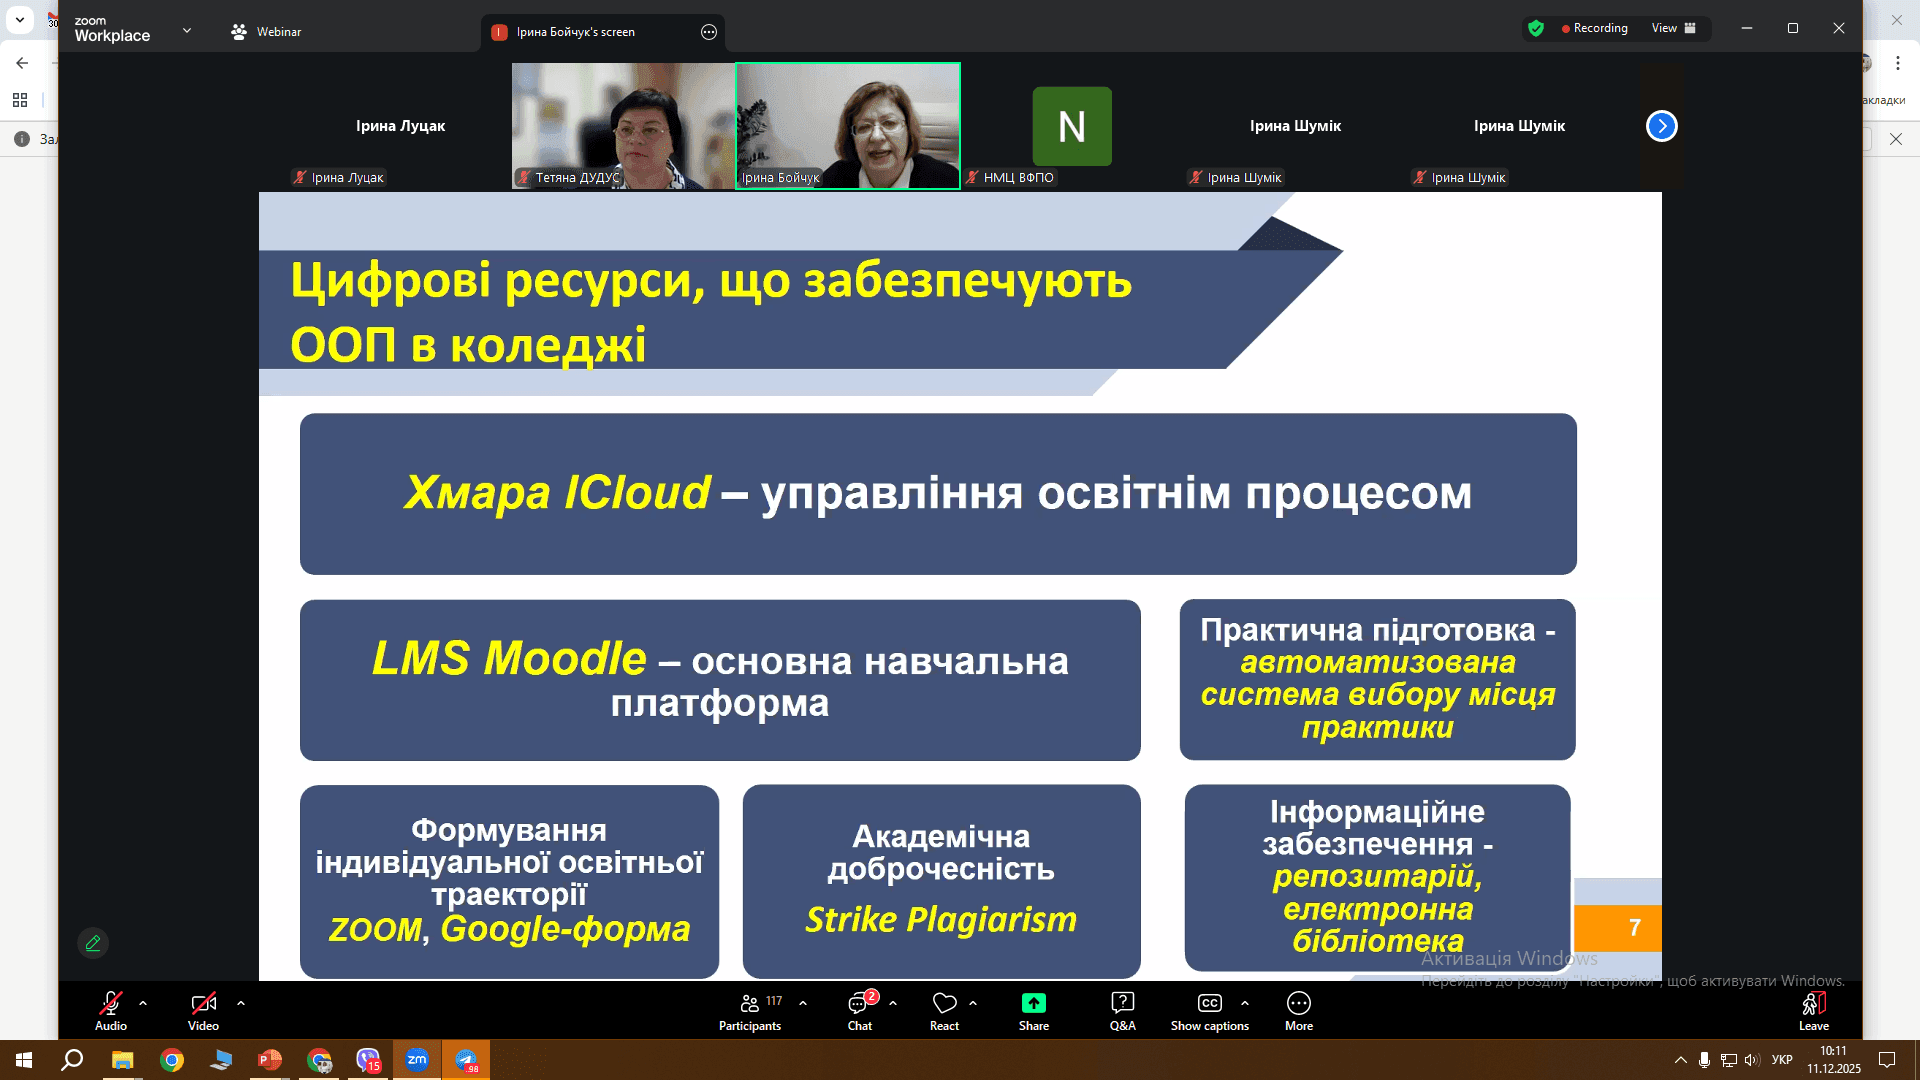Click the Leave meeting button
Viewport: 1920px width, 1080px height.
point(1814,1010)
